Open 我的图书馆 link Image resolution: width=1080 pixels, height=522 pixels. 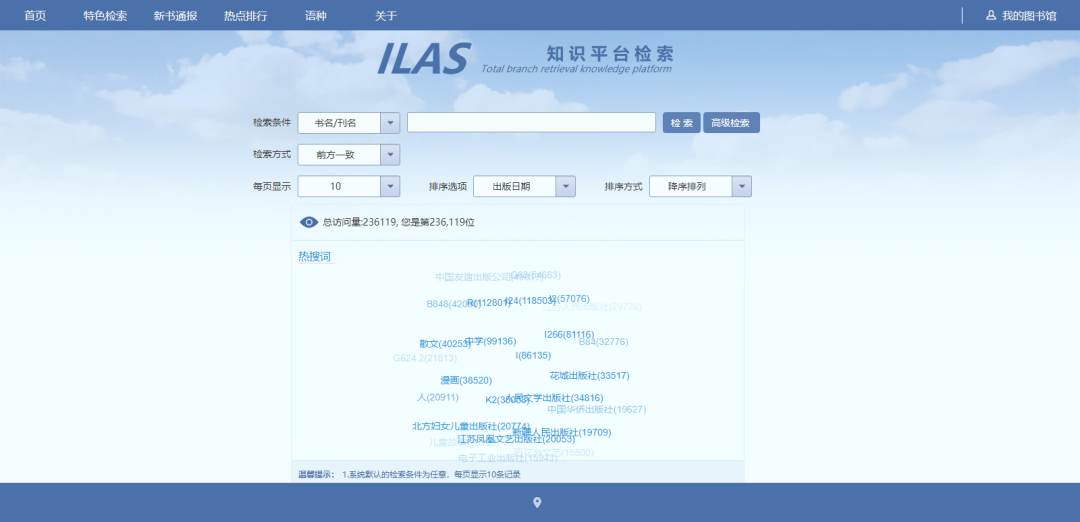[x=1029, y=16]
